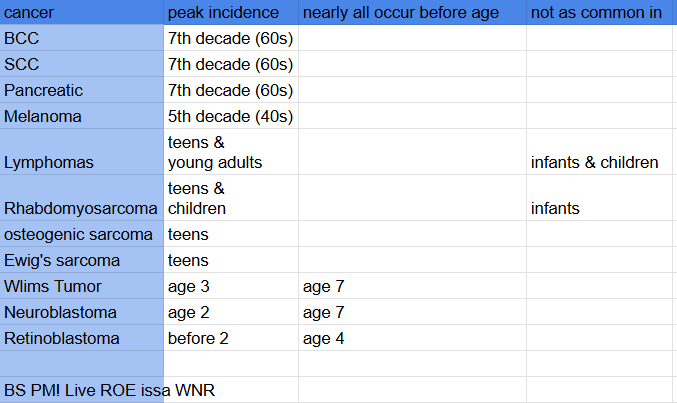Click the Rhabdomyosarcoma cell
This screenshot has height=403, width=677.
pyautogui.click(x=82, y=209)
